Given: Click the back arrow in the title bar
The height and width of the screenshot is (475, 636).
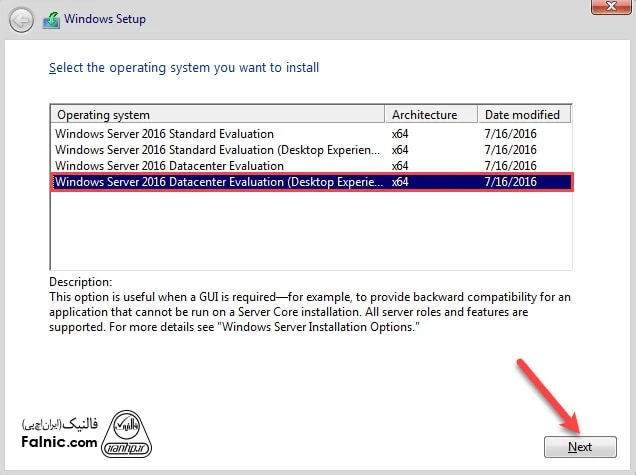Looking at the screenshot, I should coord(21,19).
